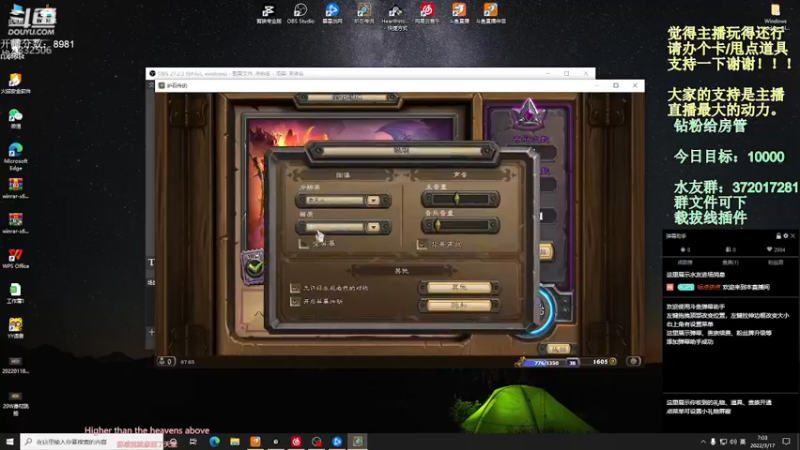This screenshot has width=800, height=450.
Task: Click the lower yellow button under the other (其他) section
Action: (459, 305)
